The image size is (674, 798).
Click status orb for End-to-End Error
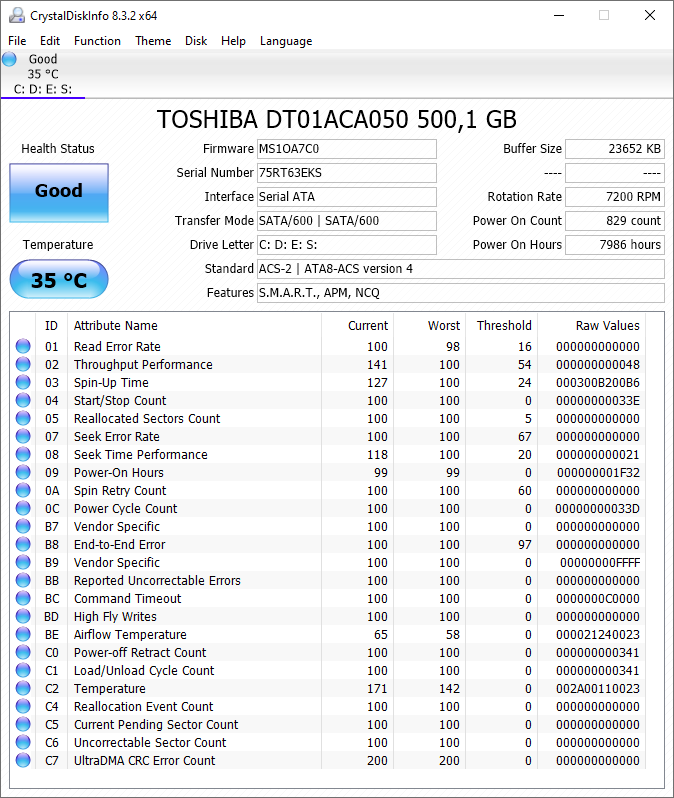[x=23, y=544]
